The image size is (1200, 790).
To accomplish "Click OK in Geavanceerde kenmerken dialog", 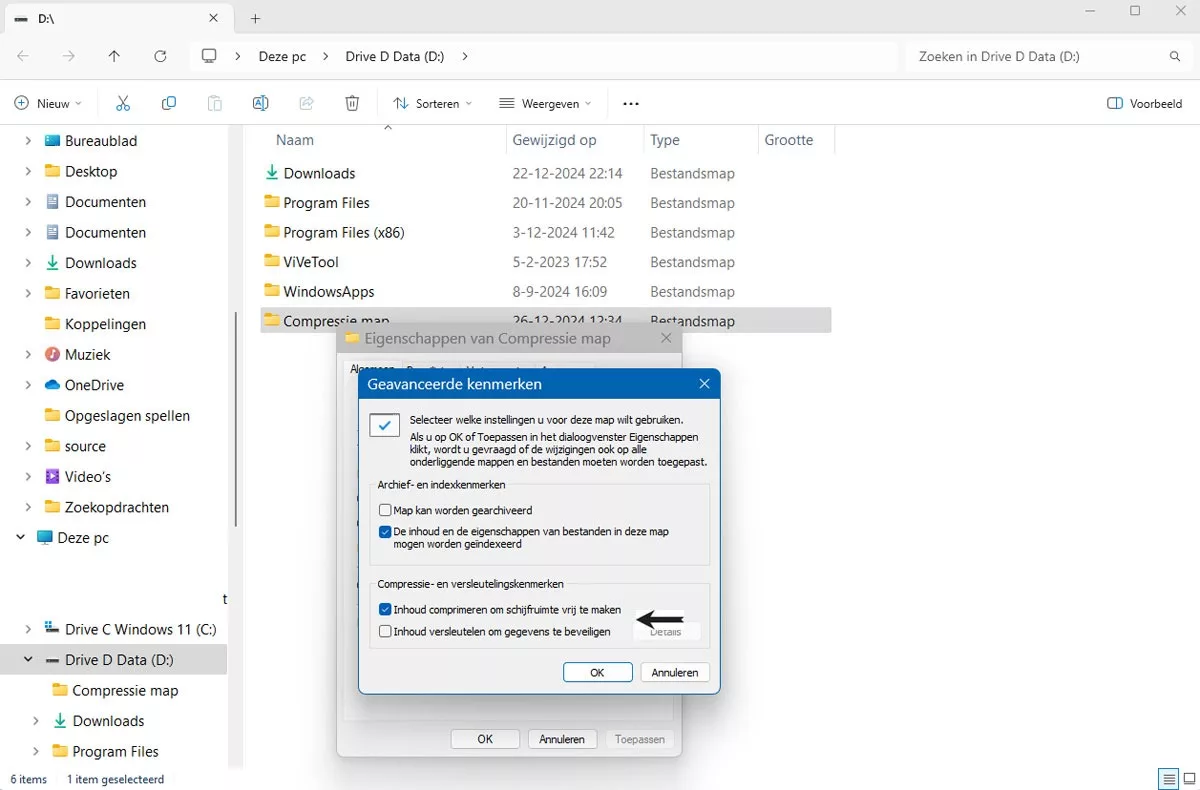I will [597, 672].
